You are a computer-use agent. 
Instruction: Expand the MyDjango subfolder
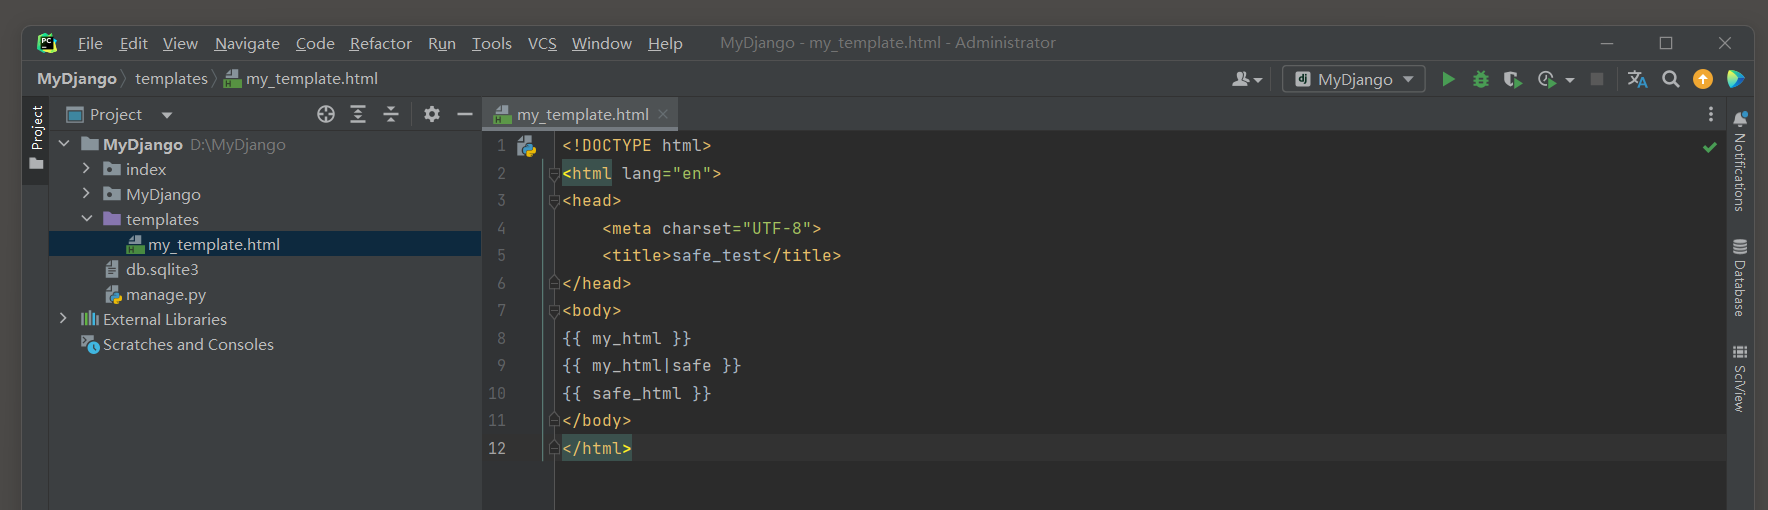click(x=86, y=194)
